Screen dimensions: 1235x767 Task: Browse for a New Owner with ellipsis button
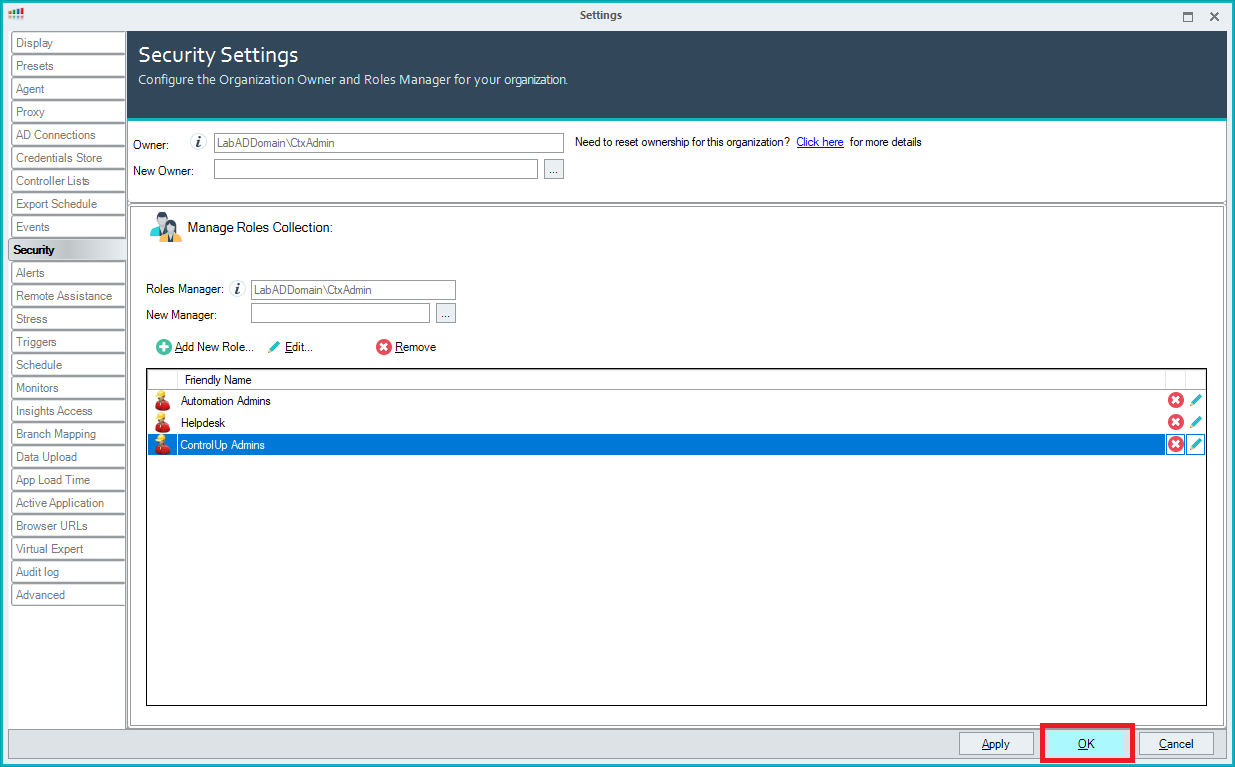[554, 170]
